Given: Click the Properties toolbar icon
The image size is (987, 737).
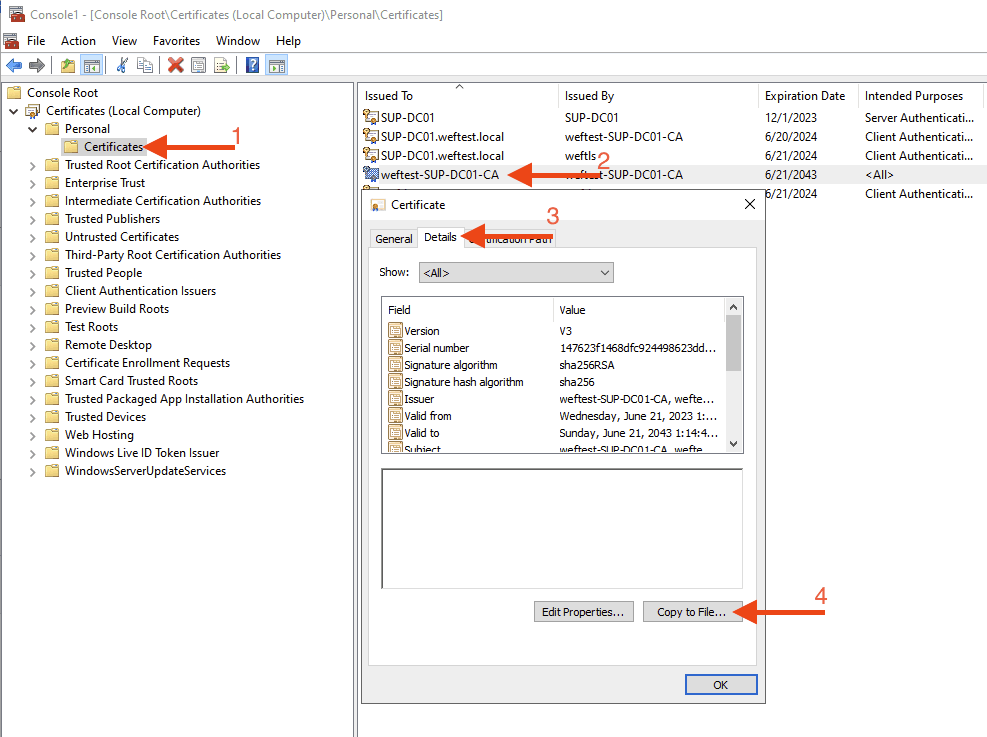Looking at the screenshot, I should [x=198, y=65].
